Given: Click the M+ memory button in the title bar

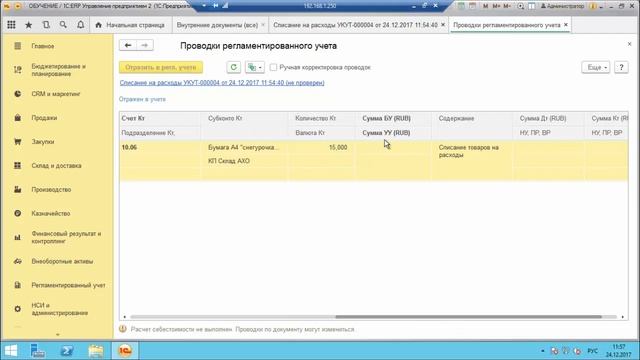Looking at the screenshot, I should (x=496, y=6).
